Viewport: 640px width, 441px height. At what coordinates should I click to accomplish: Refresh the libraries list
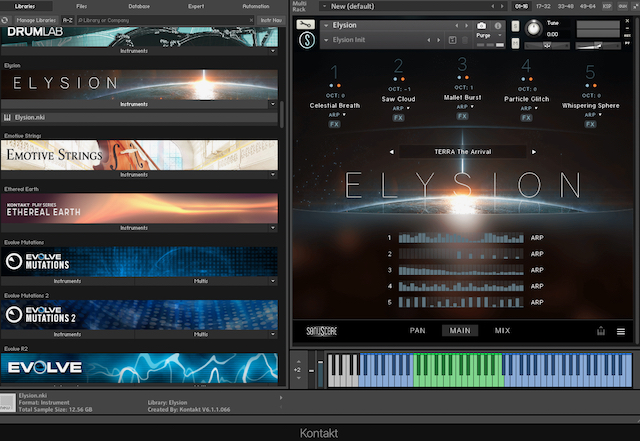tap(5, 20)
